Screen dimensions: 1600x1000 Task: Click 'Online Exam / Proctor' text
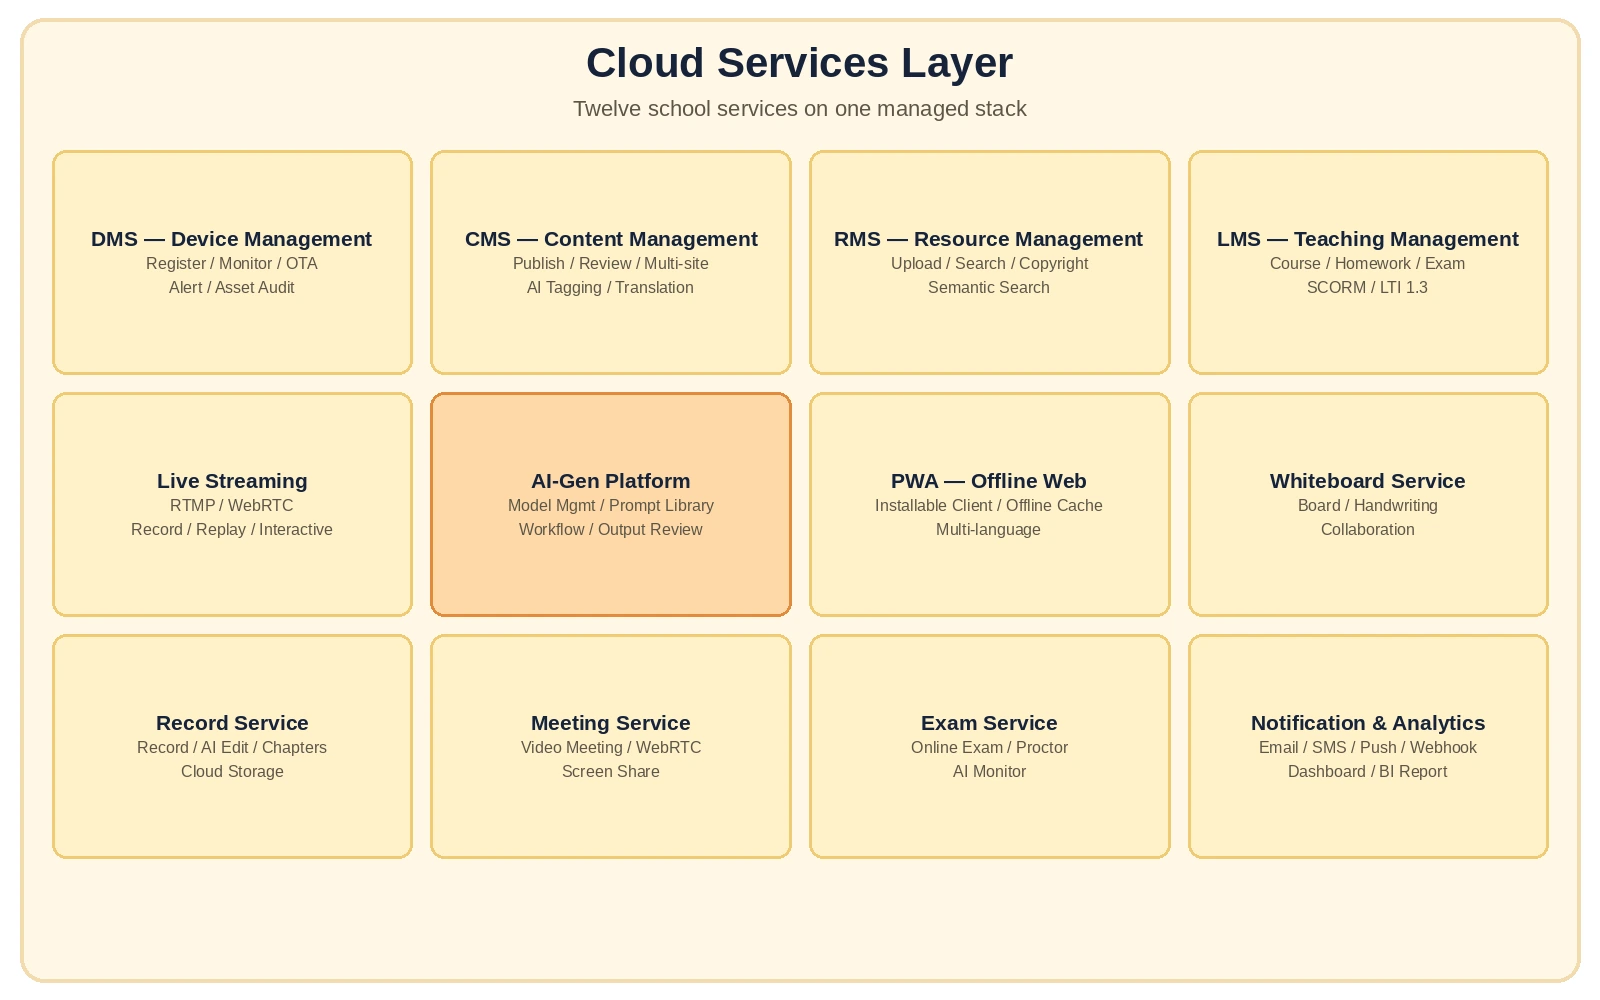coord(989,748)
